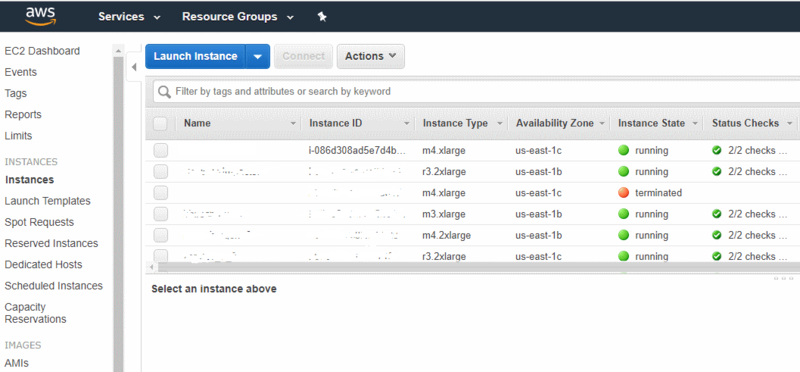
Task: Open the Name column sort arrow
Action: [x=293, y=124]
